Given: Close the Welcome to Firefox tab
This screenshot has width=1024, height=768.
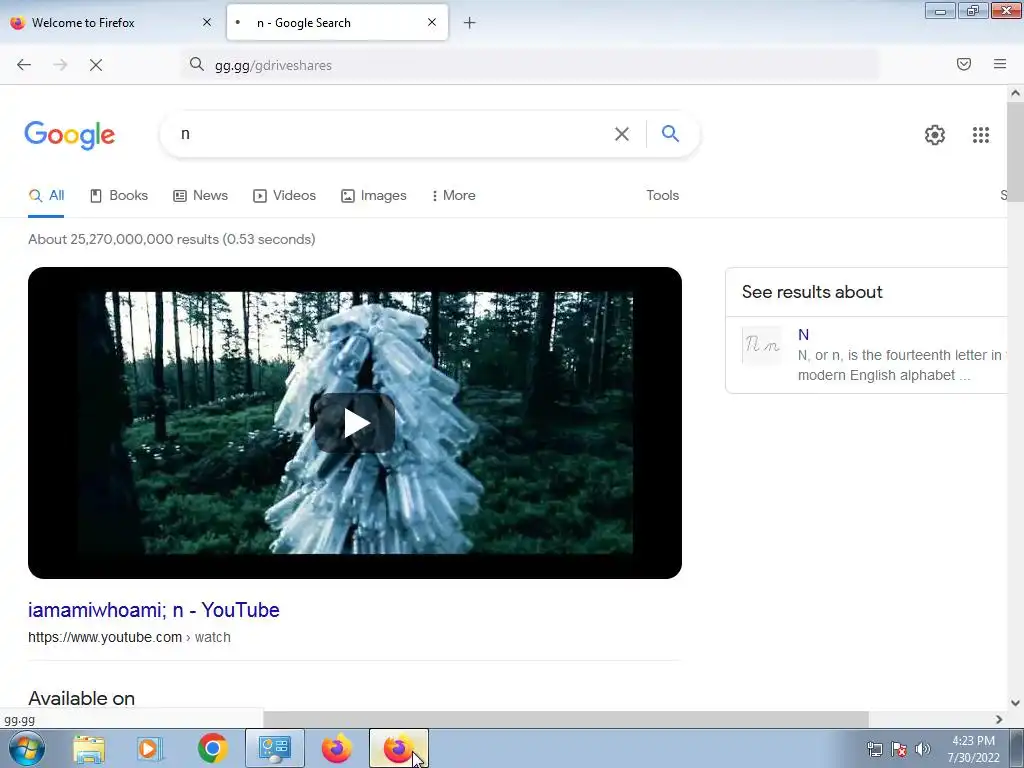Looking at the screenshot, I should (x=207, y=22).
